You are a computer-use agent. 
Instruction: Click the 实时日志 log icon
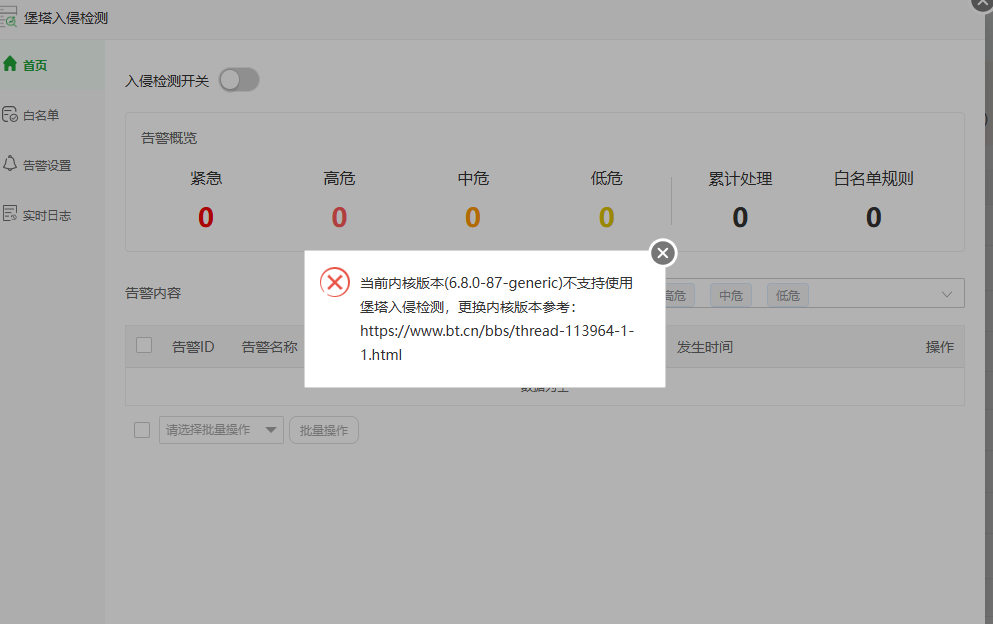point(10,213)
